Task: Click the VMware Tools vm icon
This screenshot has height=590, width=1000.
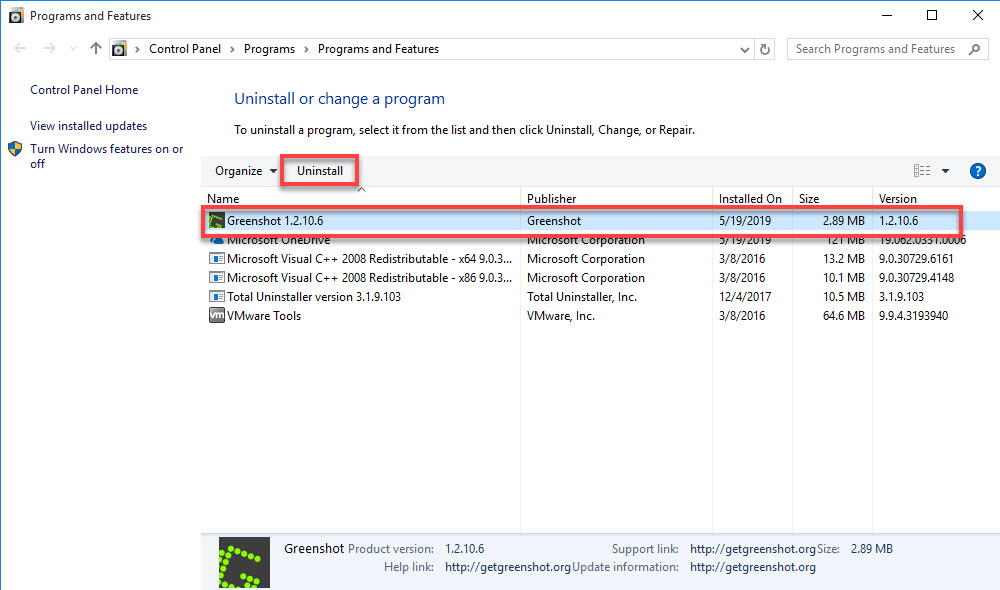Action: coord(217,315)
